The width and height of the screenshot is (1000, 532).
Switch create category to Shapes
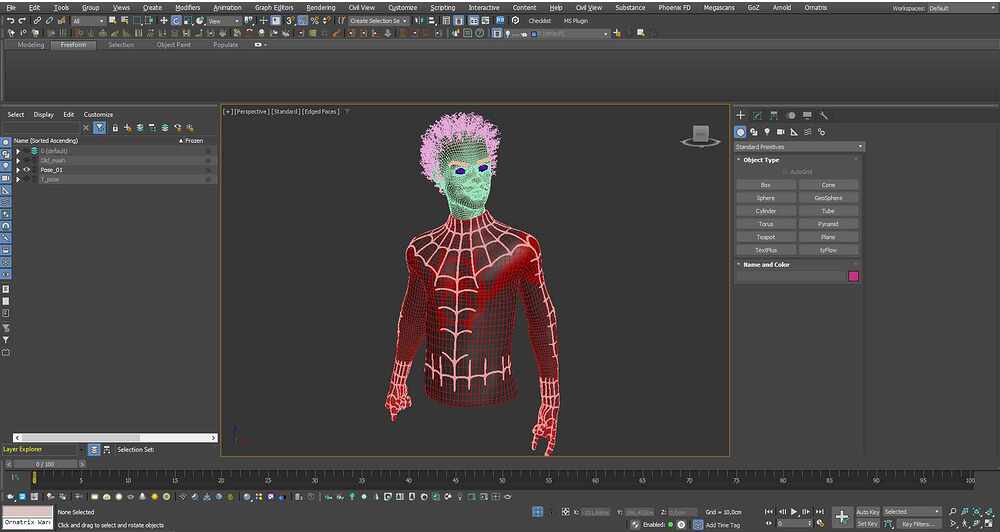tap(753, 132)
